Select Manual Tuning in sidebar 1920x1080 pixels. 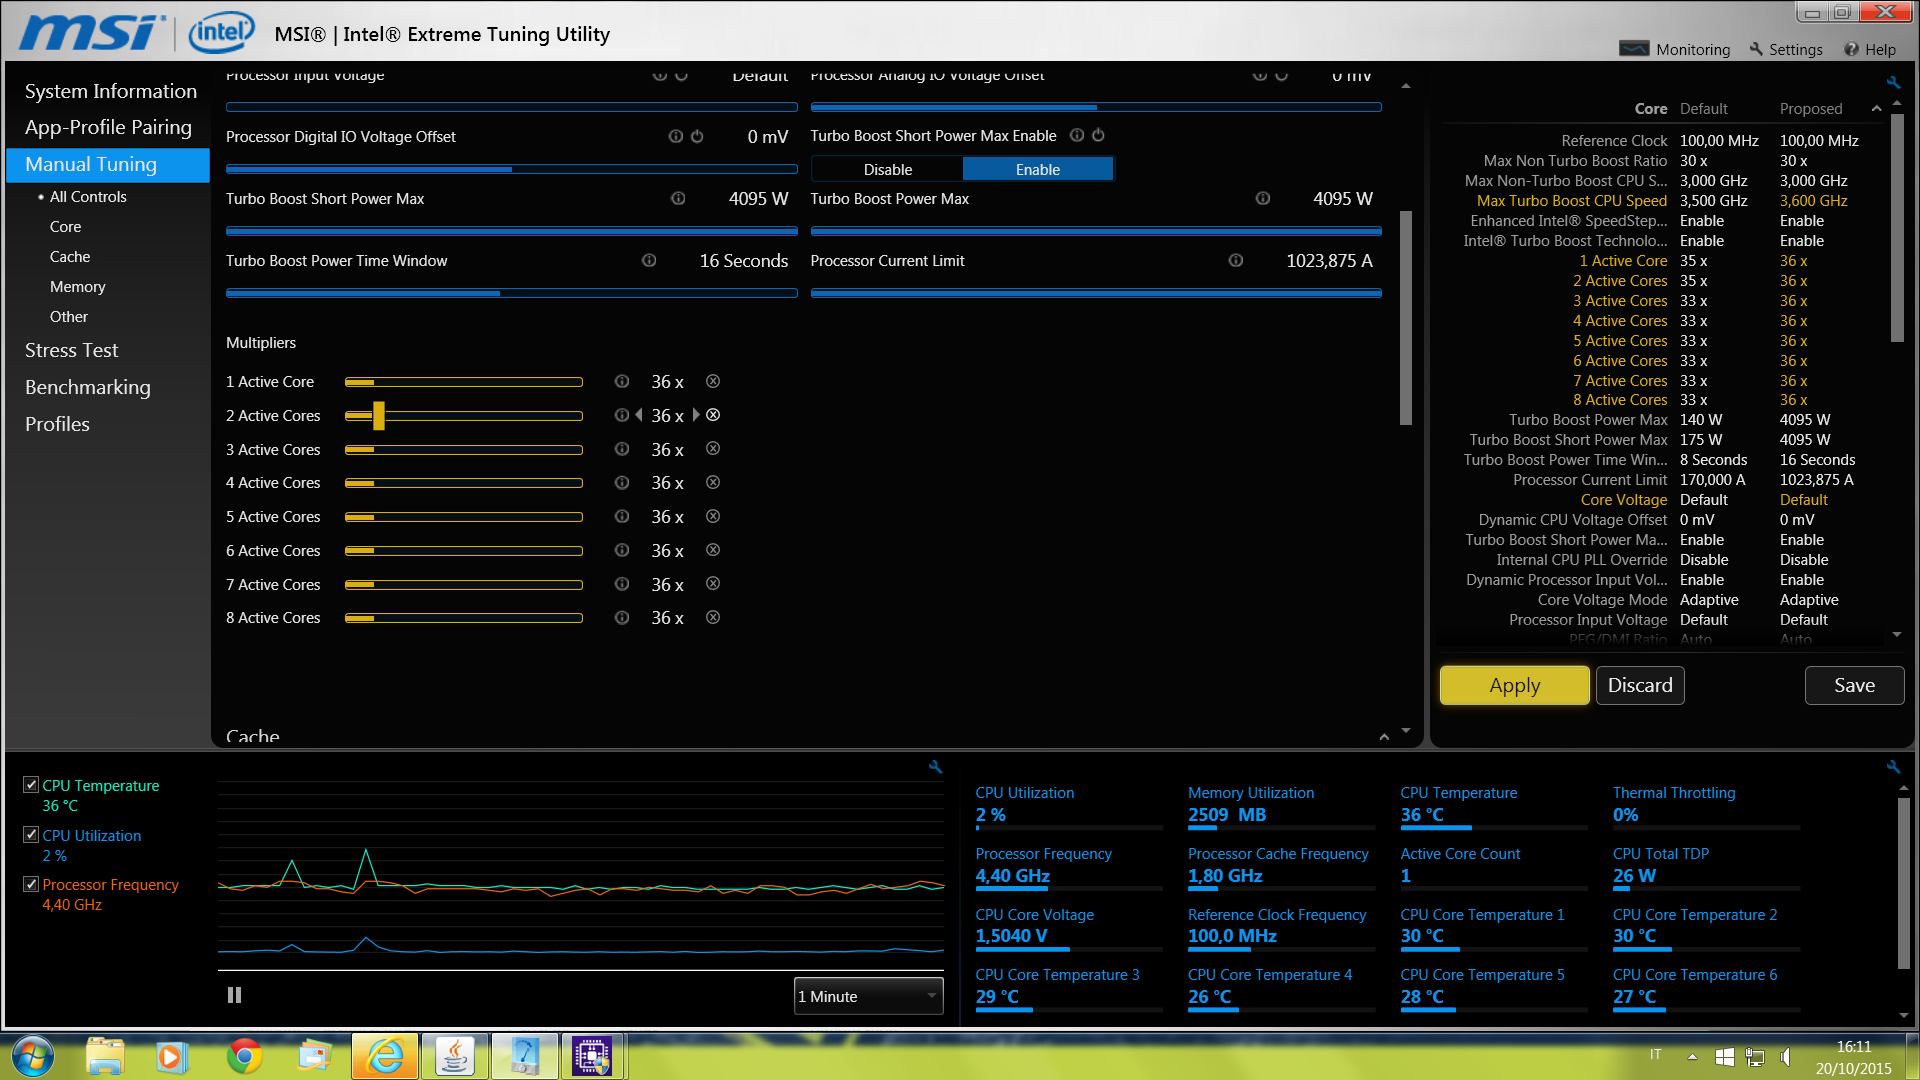pyautogui.click(x=108, y=164)
